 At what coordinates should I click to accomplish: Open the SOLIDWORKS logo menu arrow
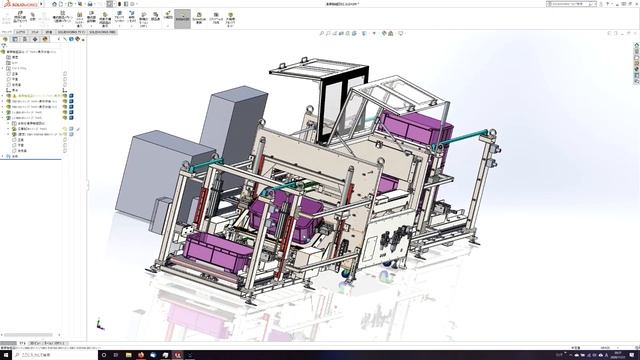(41, 4)
